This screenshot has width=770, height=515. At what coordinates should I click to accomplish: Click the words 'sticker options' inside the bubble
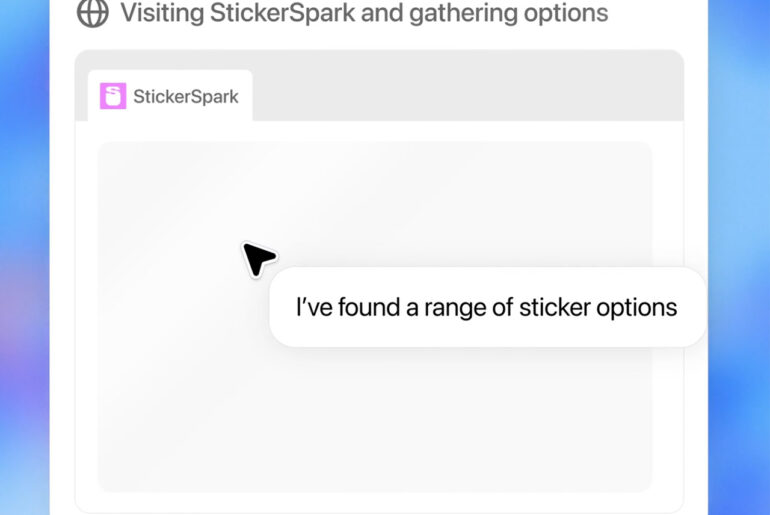[598, 308]
